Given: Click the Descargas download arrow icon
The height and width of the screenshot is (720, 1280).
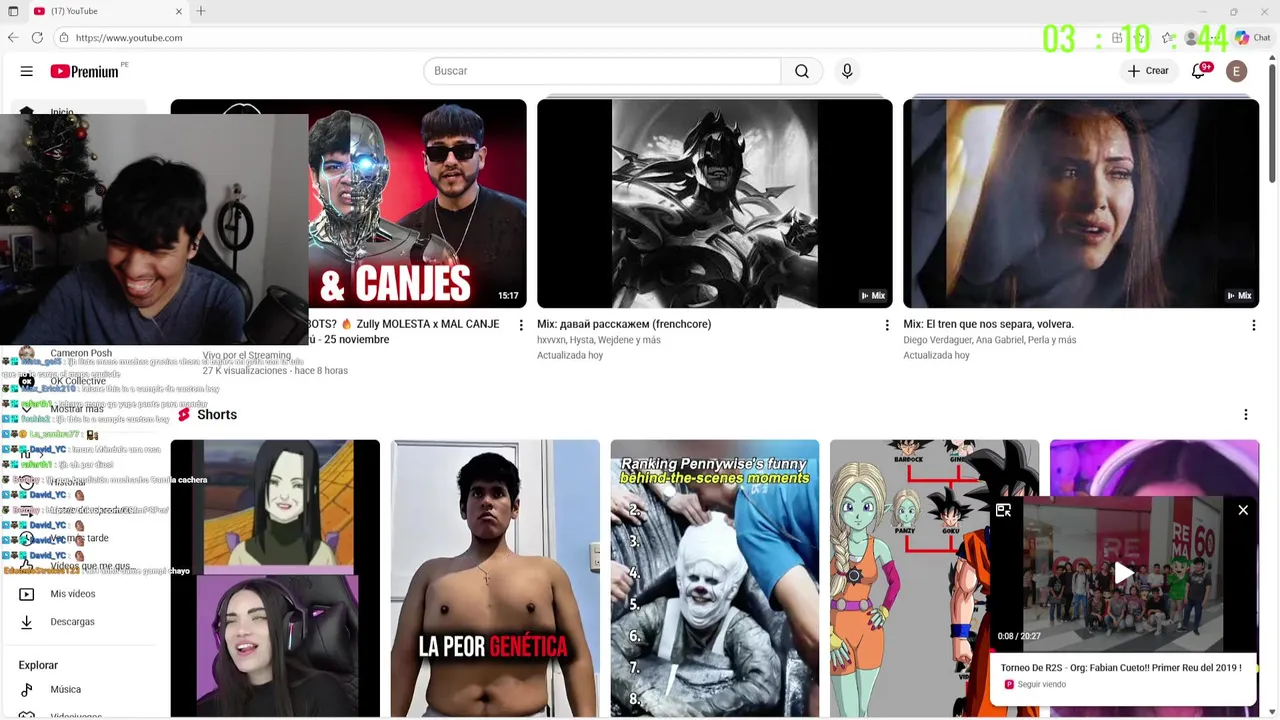Looking at the screenshot, I should point(27,622).
